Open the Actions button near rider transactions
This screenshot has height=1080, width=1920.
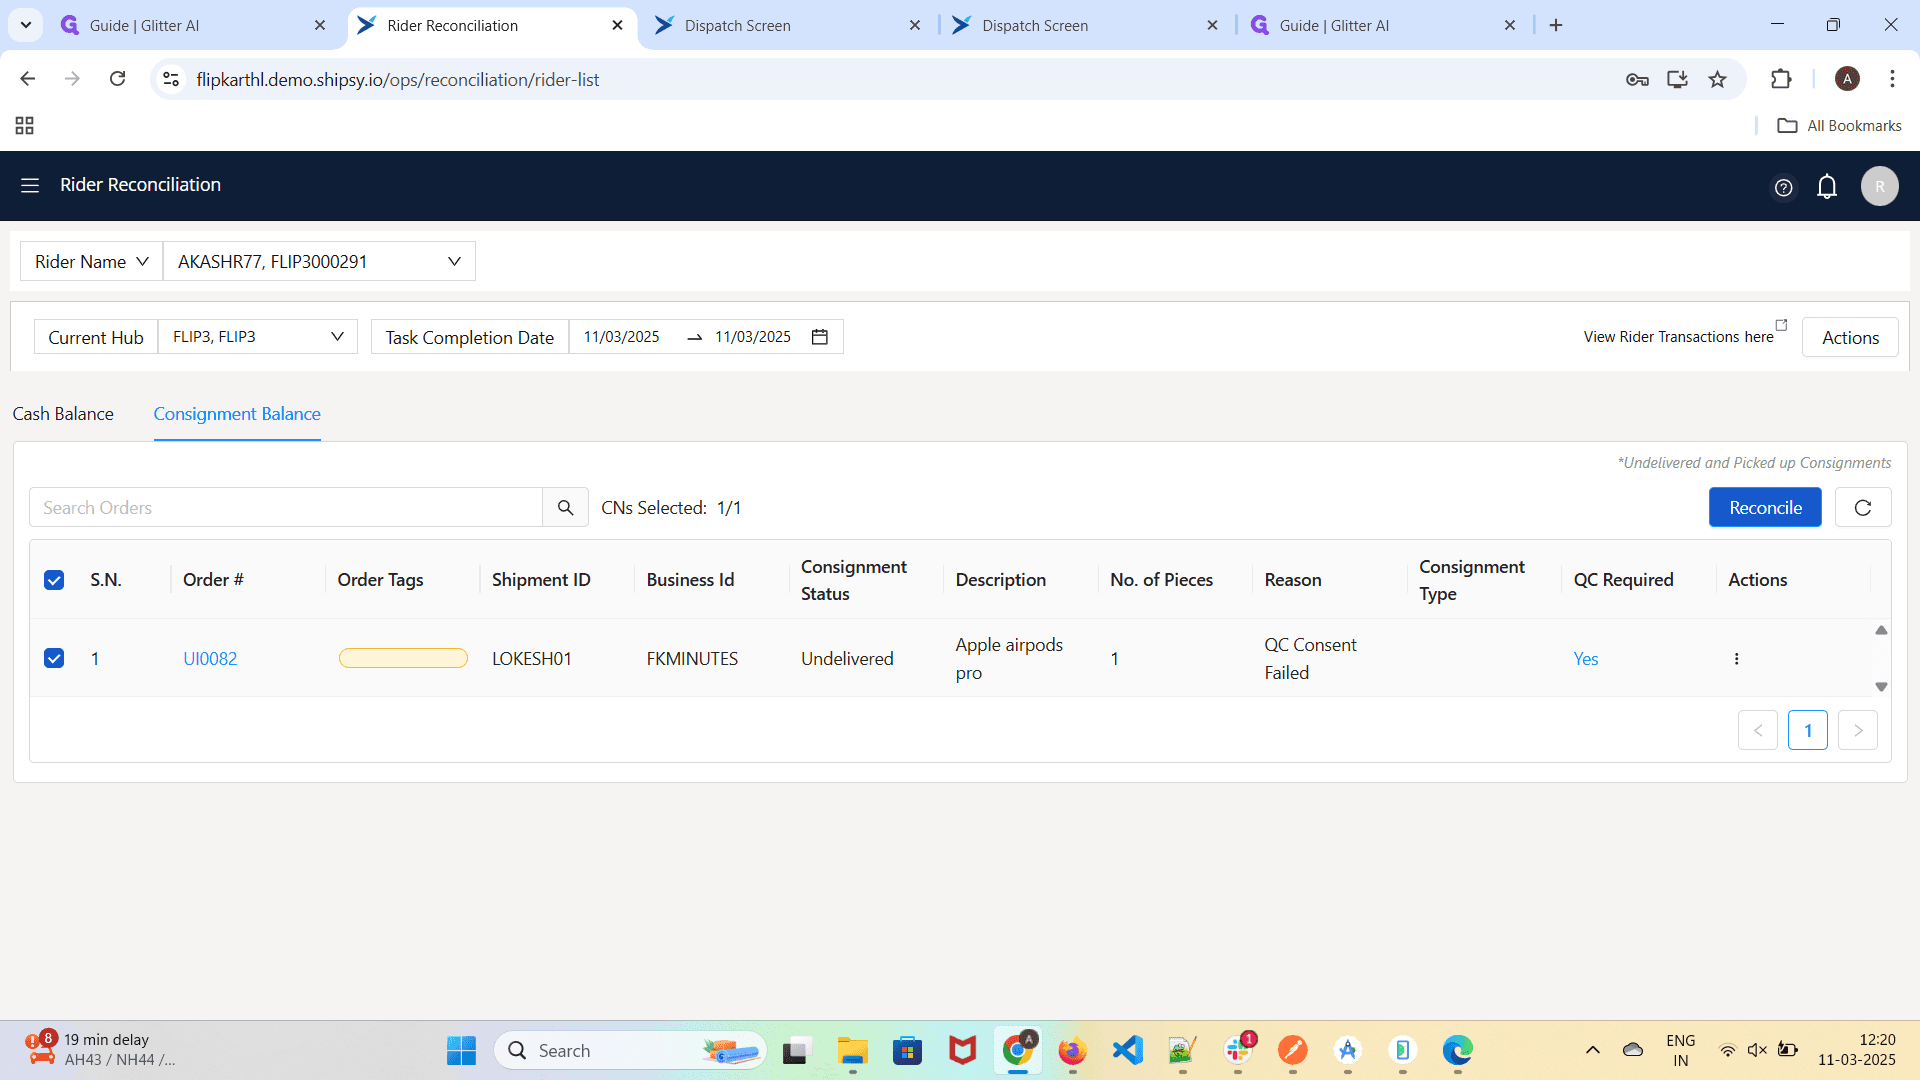[x=1850, y=337]
